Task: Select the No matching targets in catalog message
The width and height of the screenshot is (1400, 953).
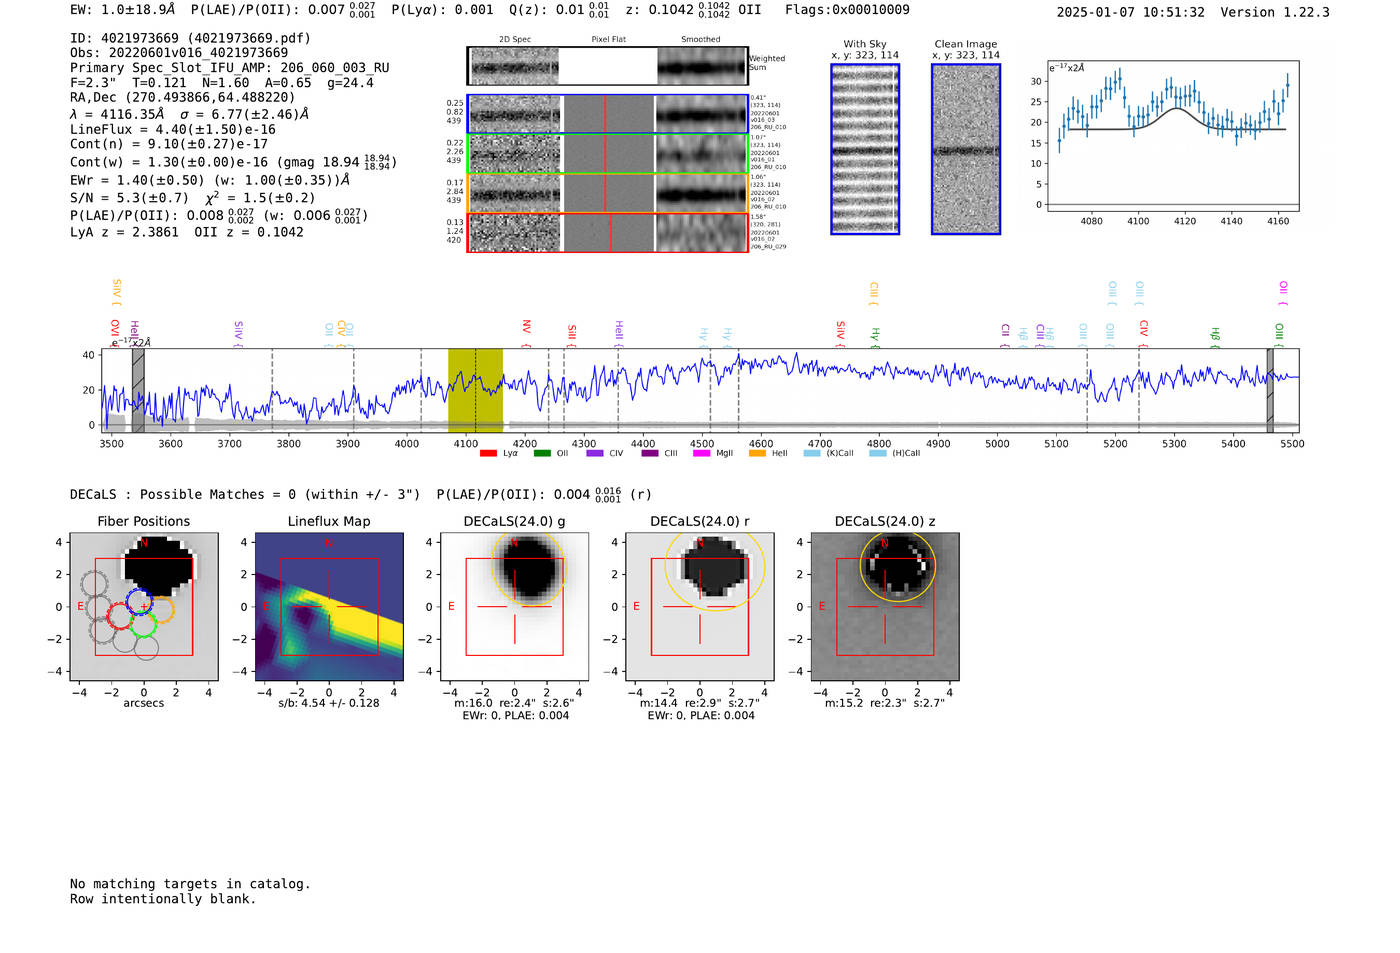Action: click(190, 884)
